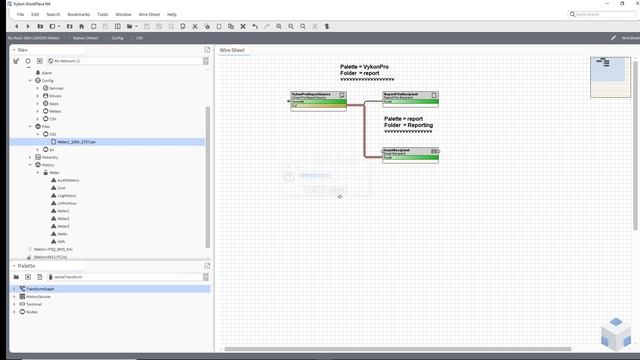
Task: Collapse the Nav panel header arrow
Action: pos(14,50)
